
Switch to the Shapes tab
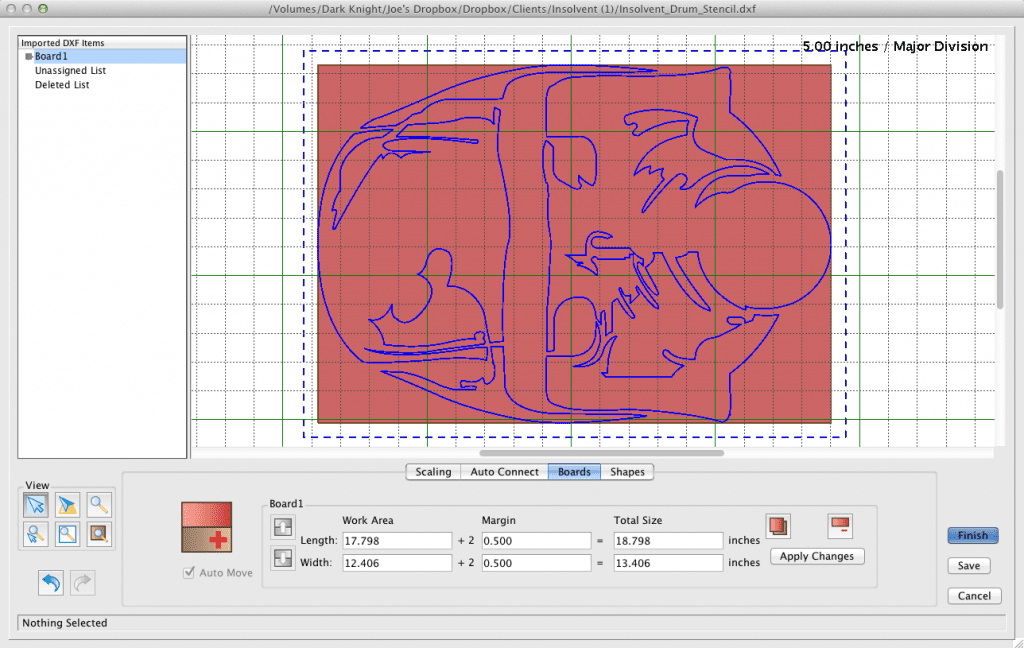627,471
